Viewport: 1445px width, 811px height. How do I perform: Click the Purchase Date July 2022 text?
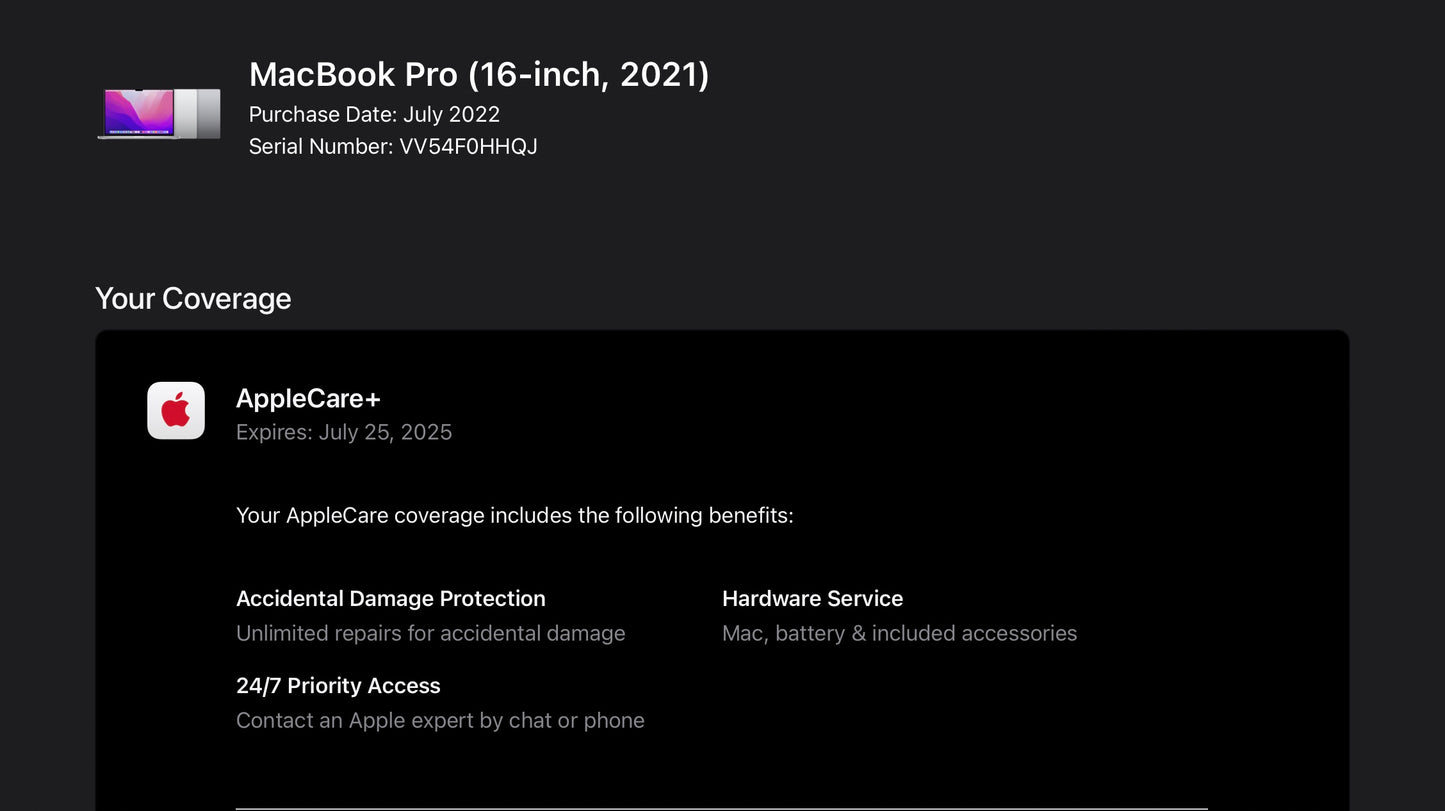[x=375, y=114]
